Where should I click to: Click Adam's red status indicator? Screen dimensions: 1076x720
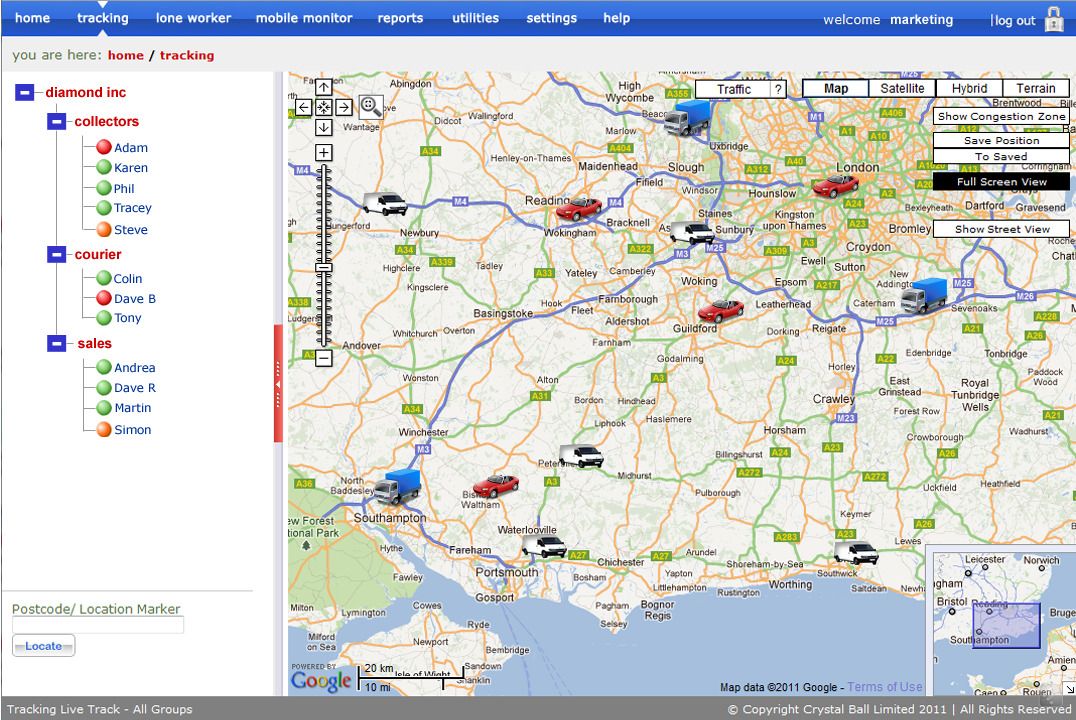tap(103, 147)
